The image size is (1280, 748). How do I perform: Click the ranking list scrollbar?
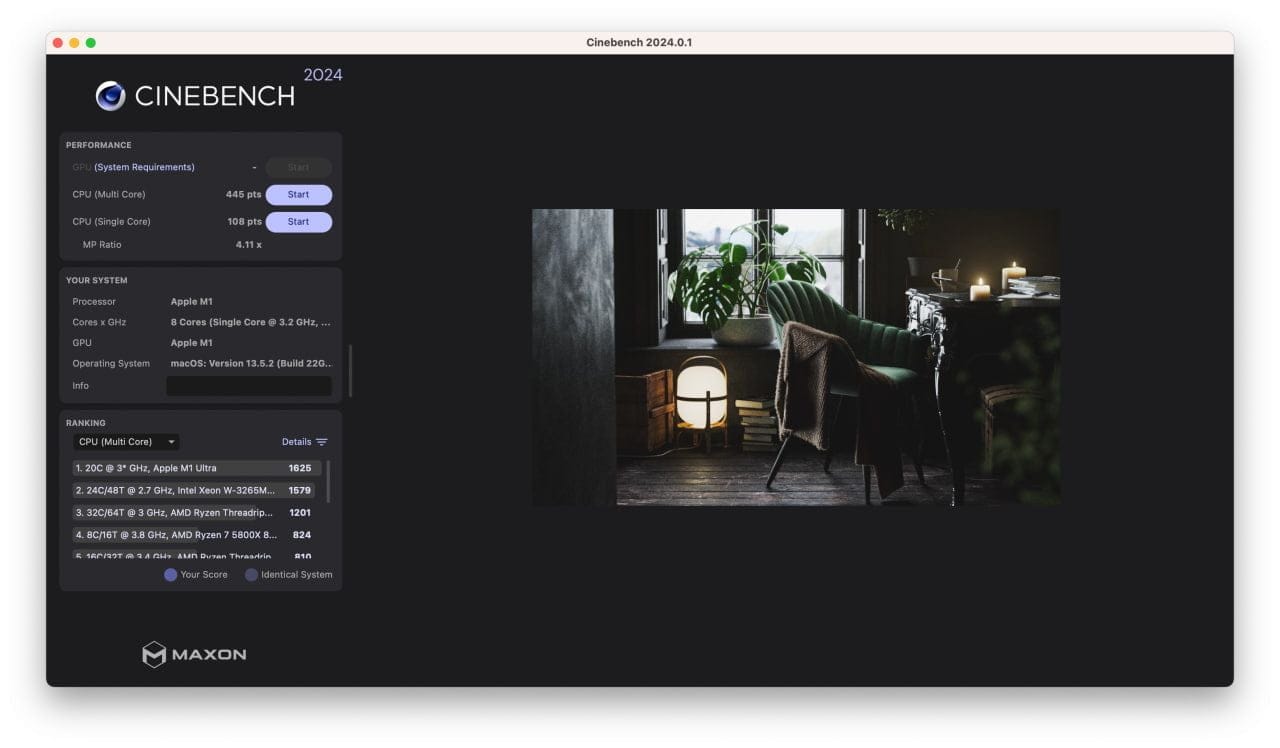click(x=329, y=481)
